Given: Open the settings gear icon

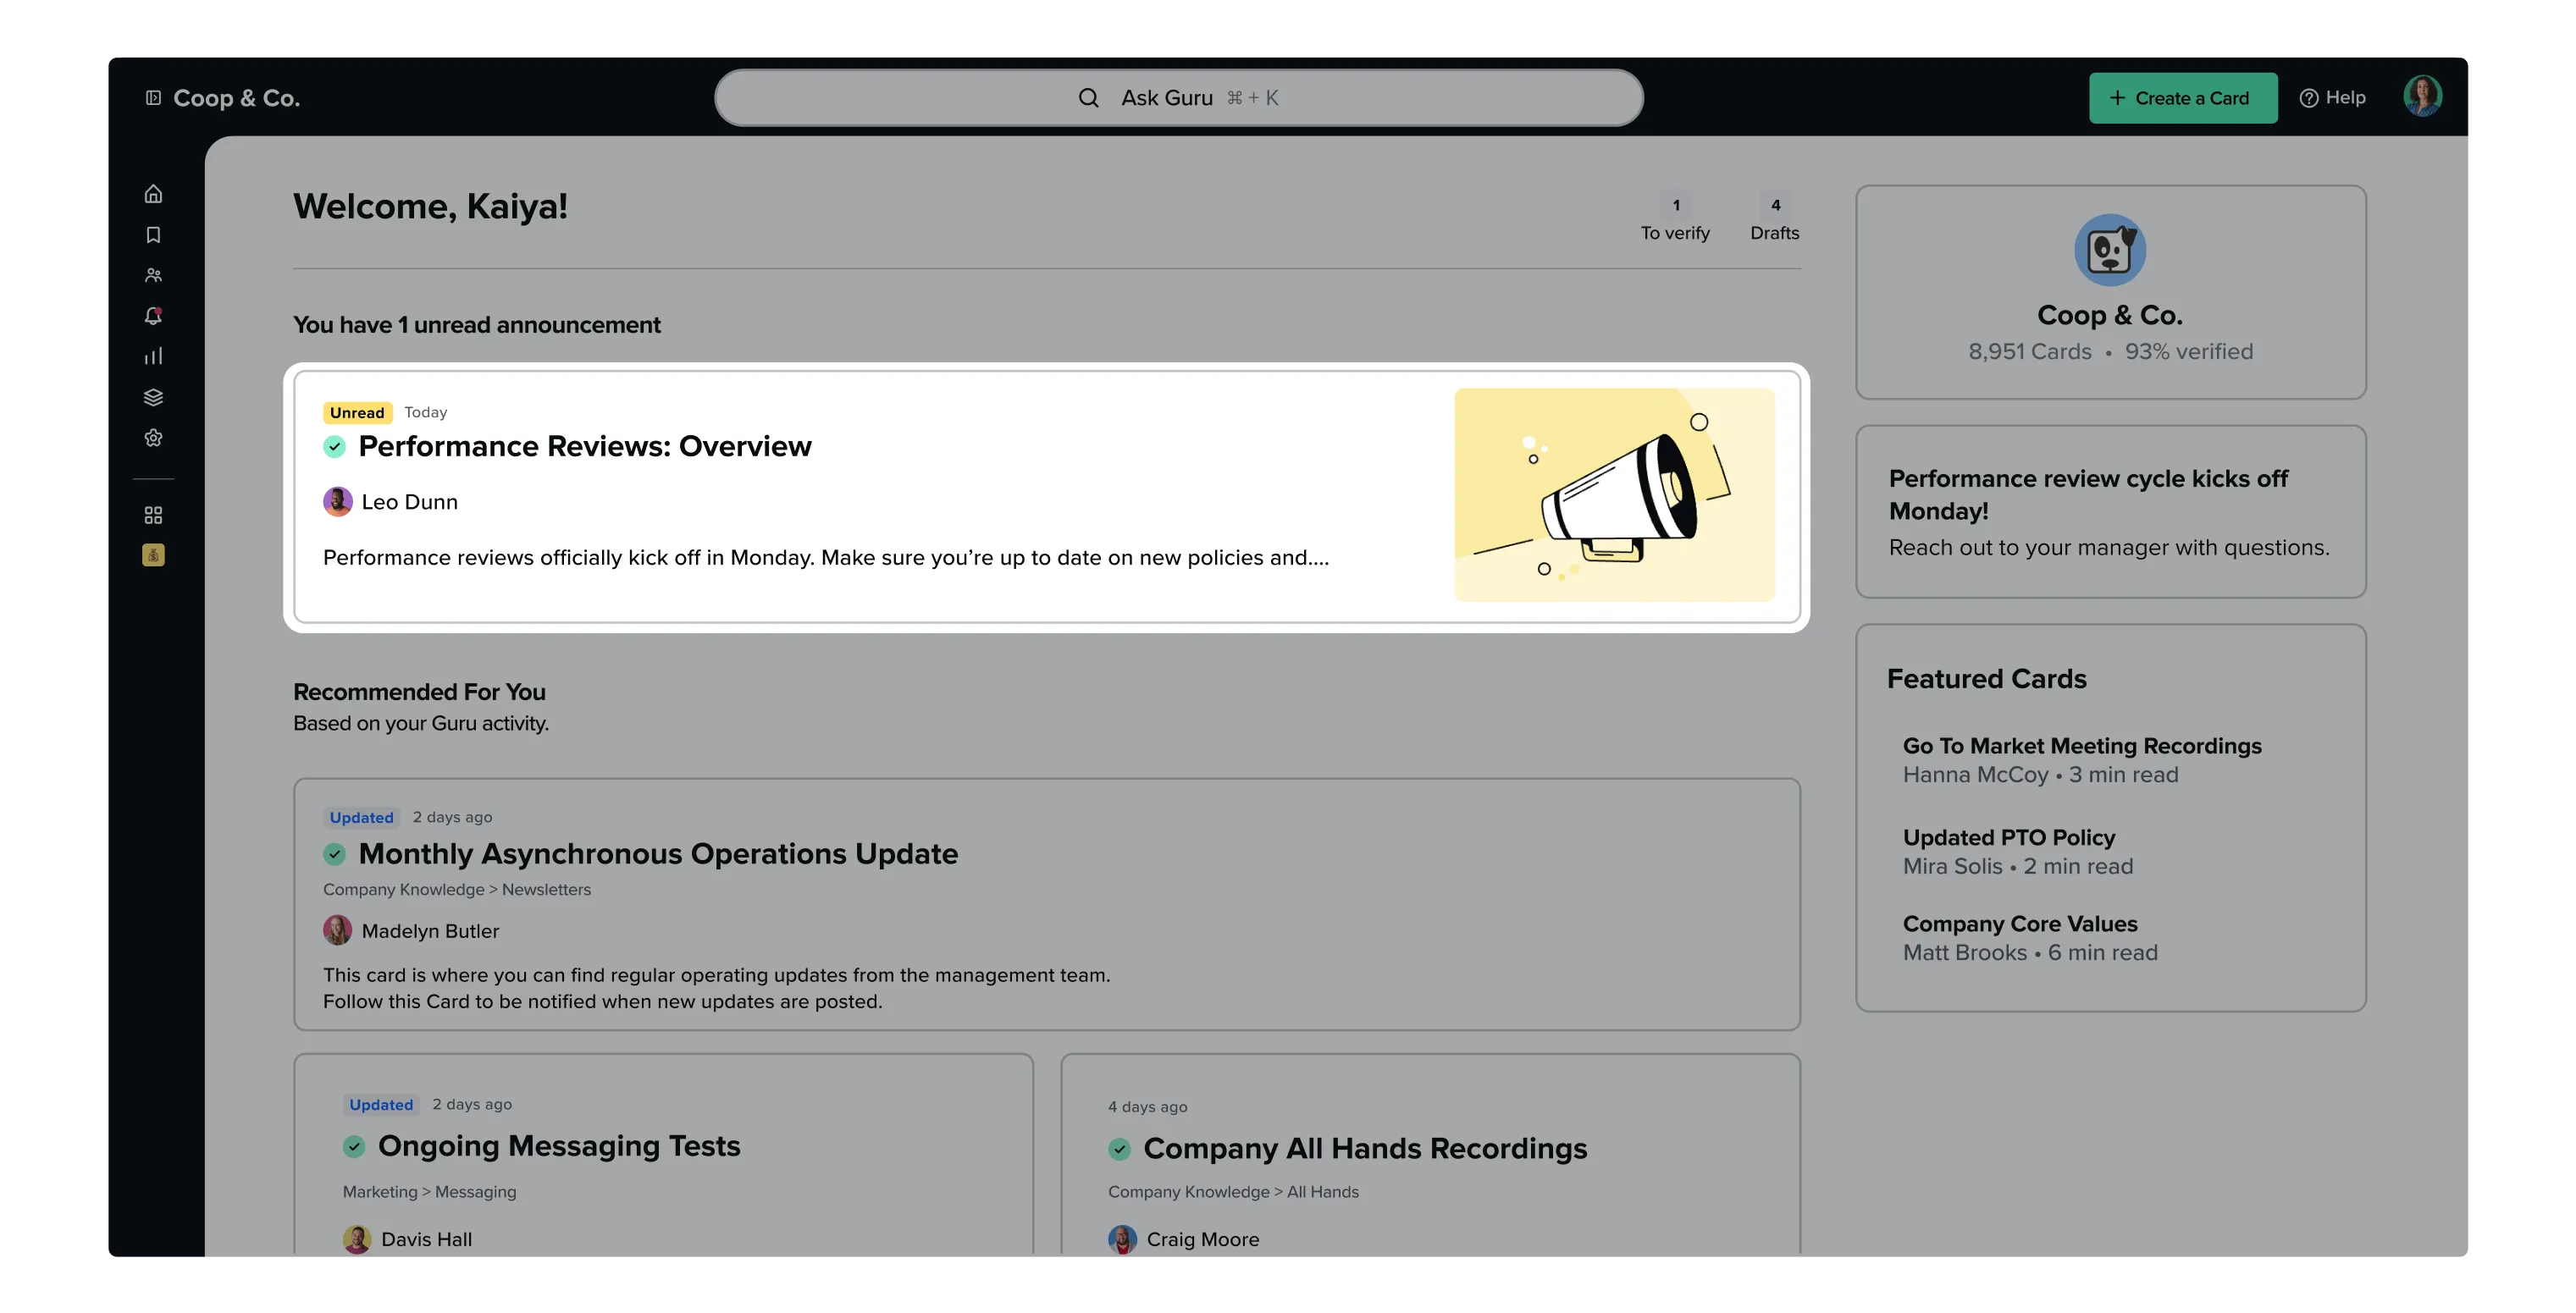Looking at the screenshot, I should click(153, 438).
